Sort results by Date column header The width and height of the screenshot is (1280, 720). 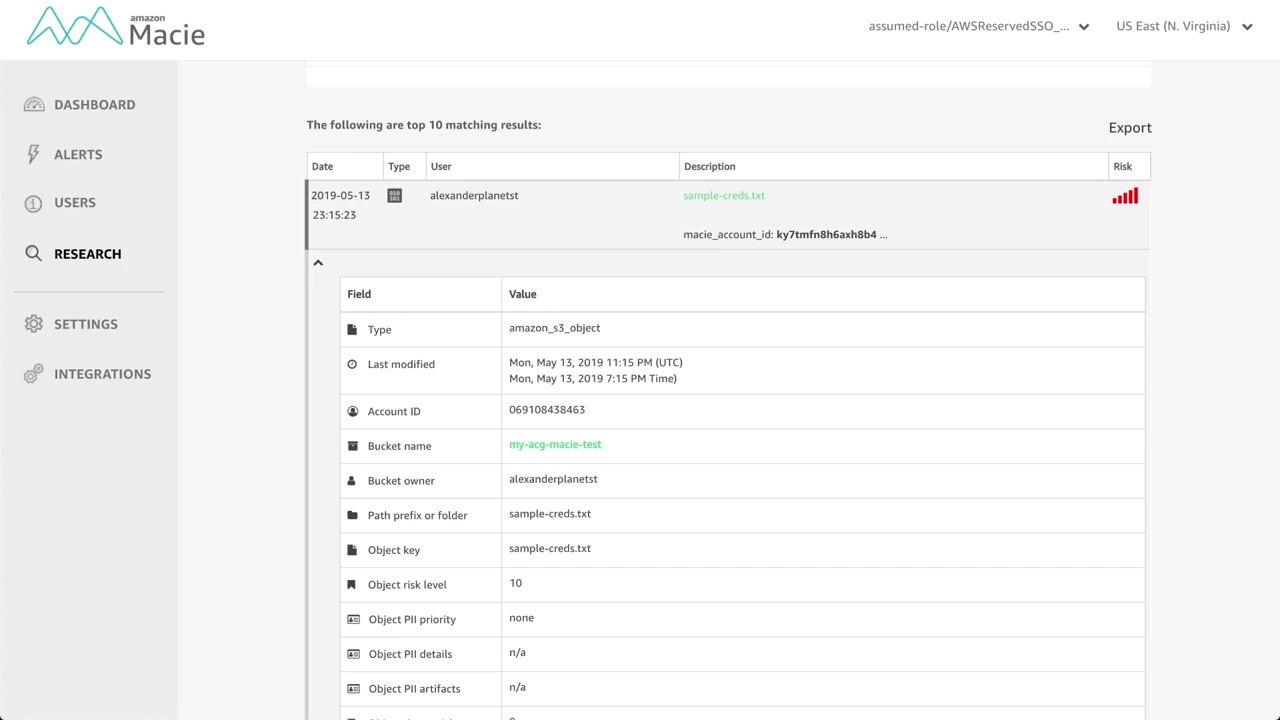tap(322, 167)
